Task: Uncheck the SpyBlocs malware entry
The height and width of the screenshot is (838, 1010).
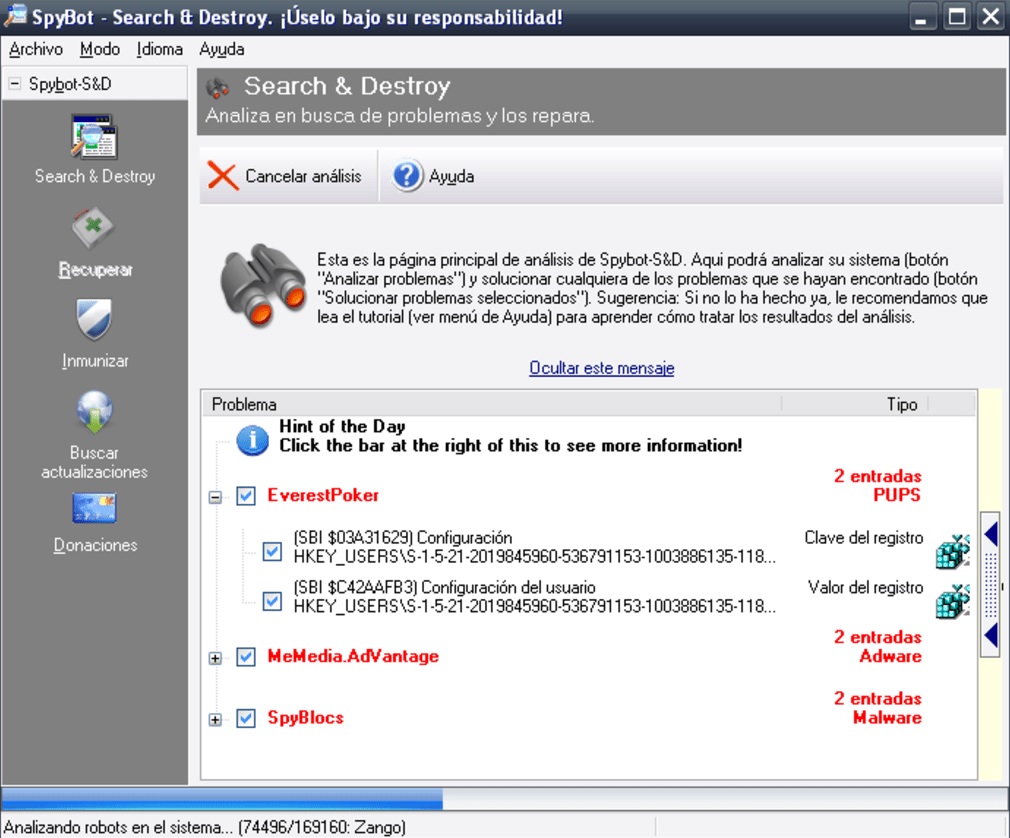Action: 244,718
